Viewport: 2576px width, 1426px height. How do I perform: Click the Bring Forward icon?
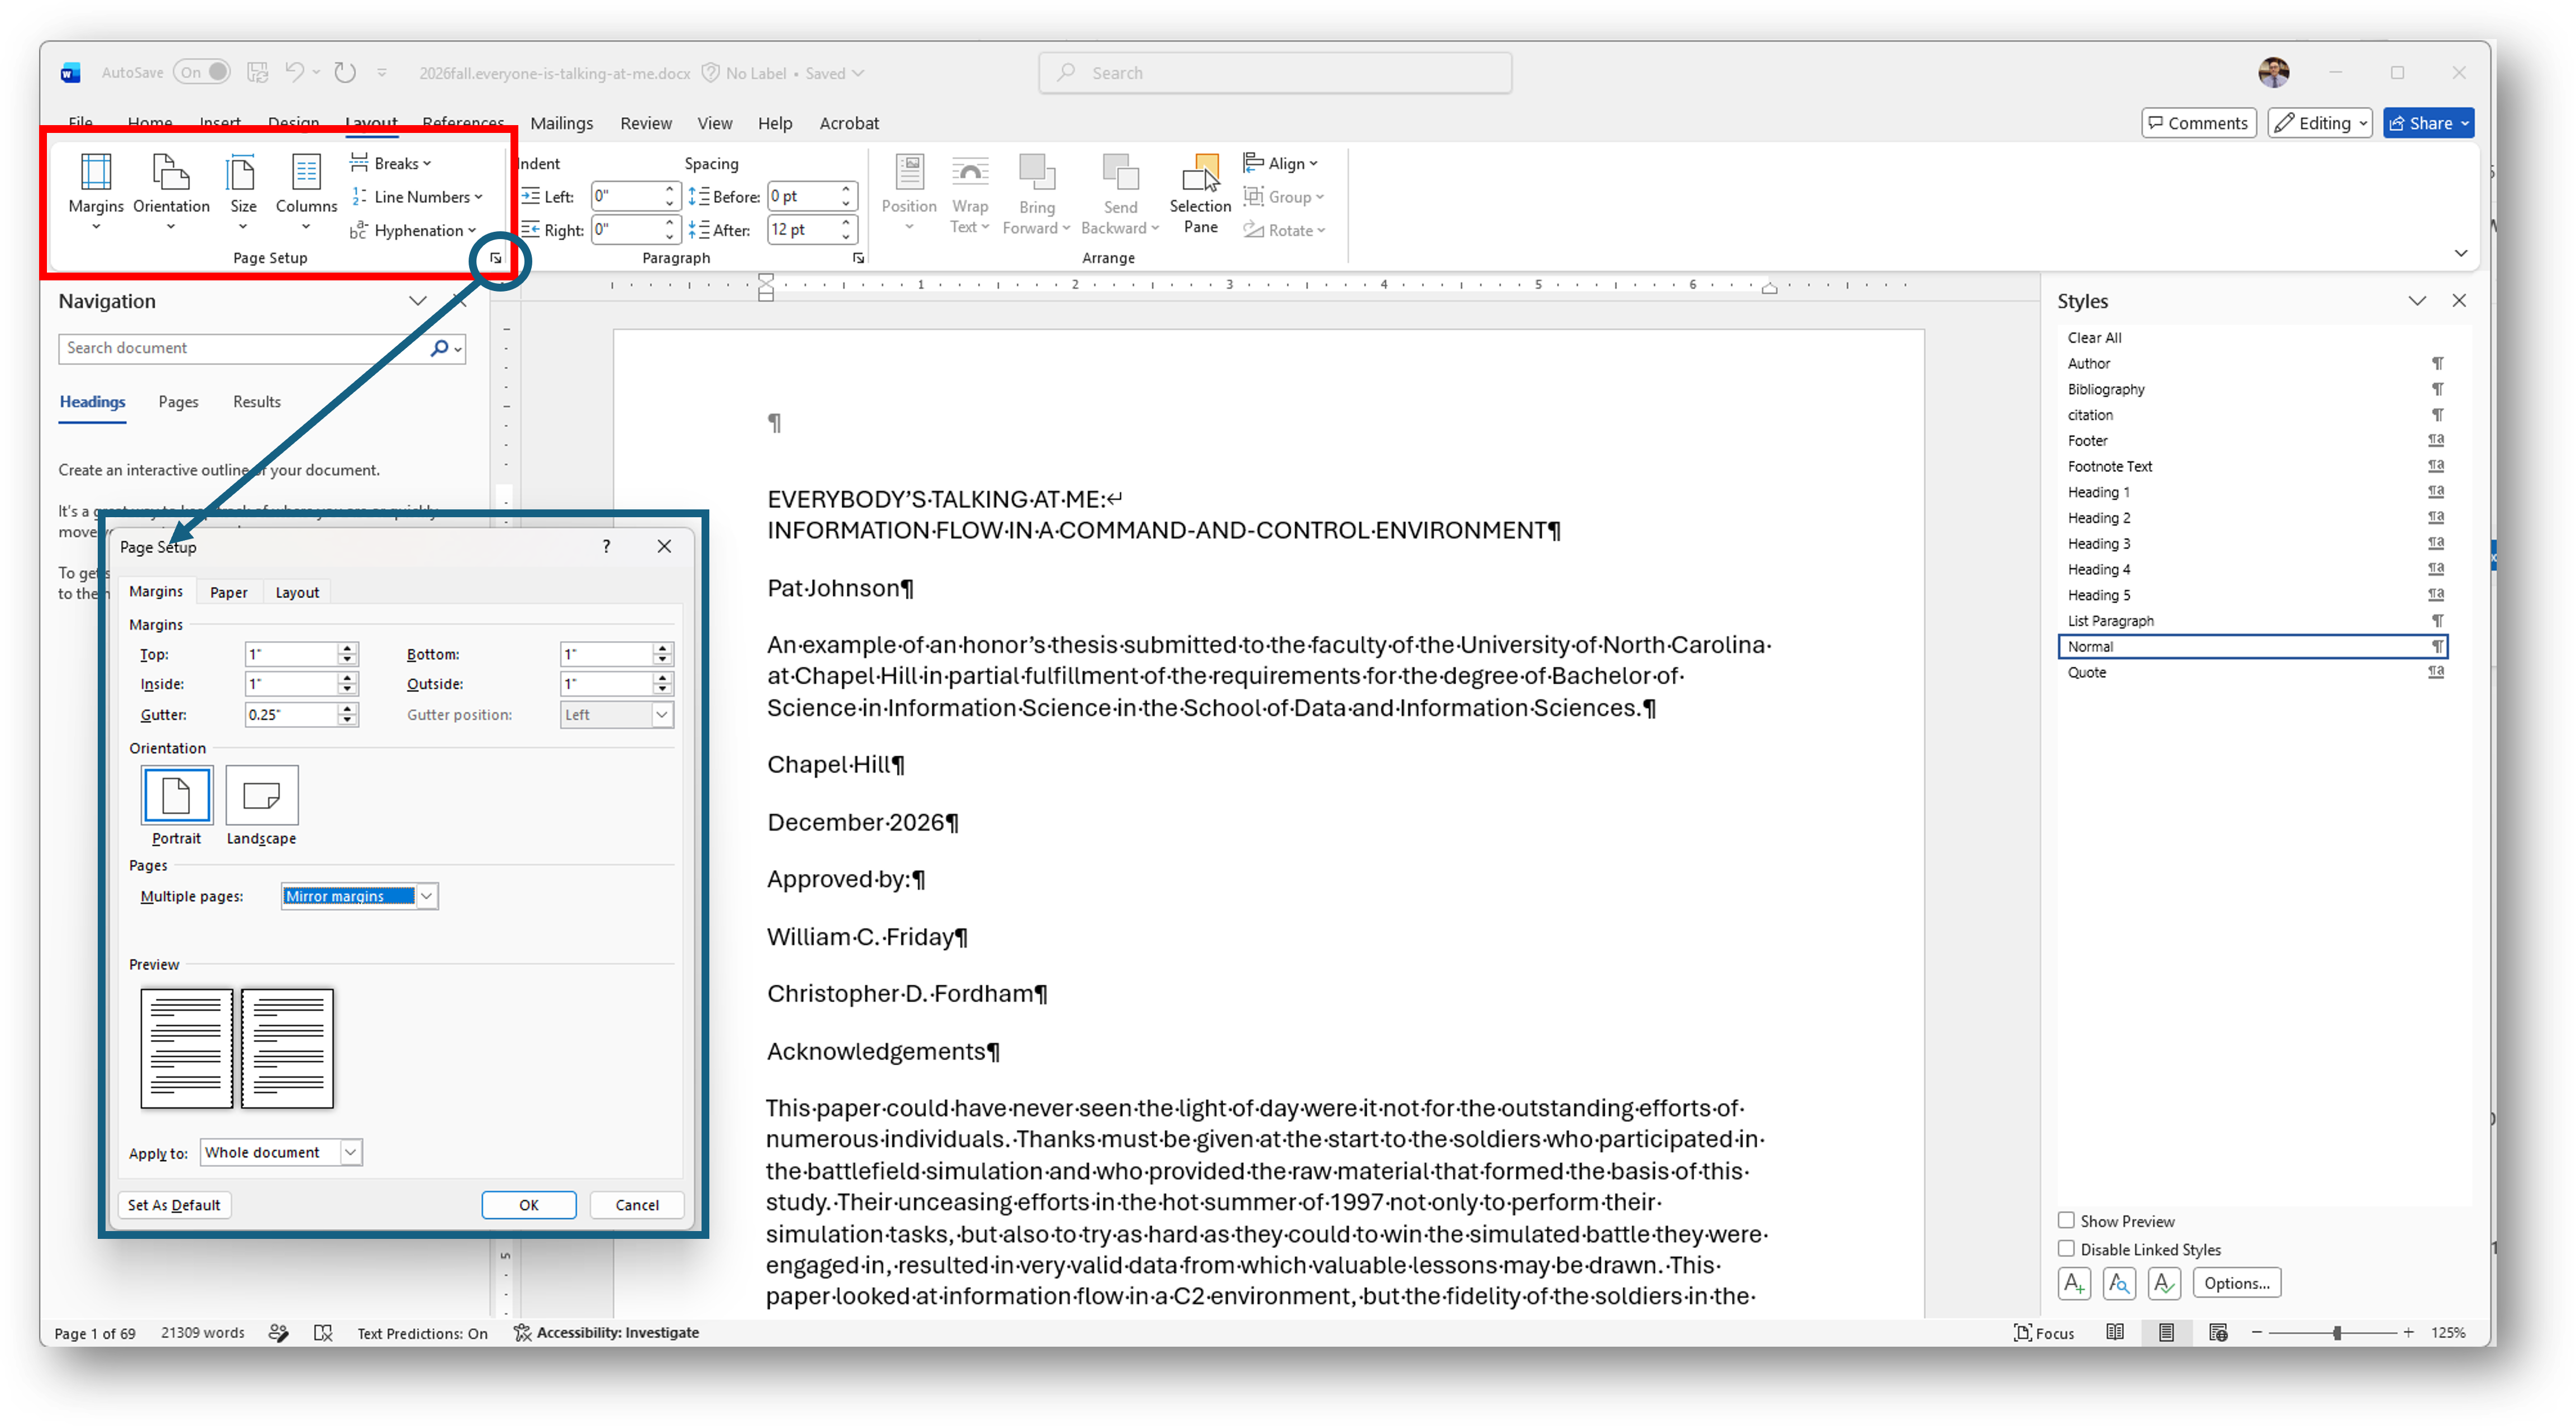pyautogui.click(x=1037, y=172)
